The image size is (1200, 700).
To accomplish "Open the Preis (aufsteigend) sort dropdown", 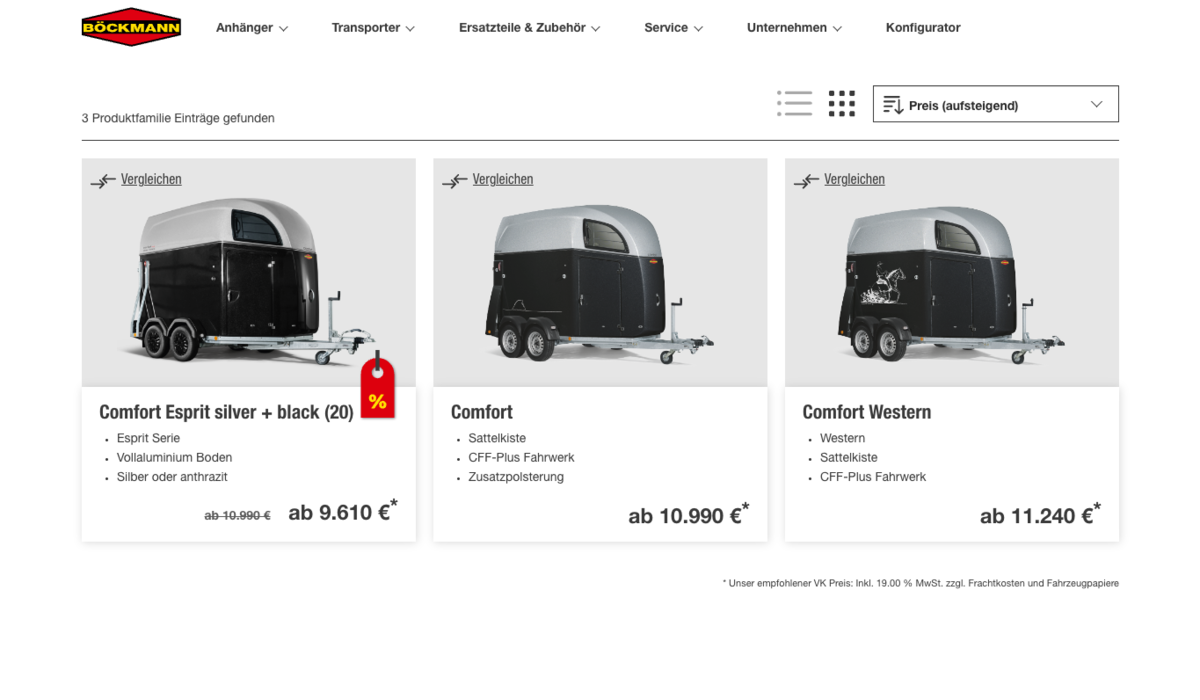I will pos(995,105).
